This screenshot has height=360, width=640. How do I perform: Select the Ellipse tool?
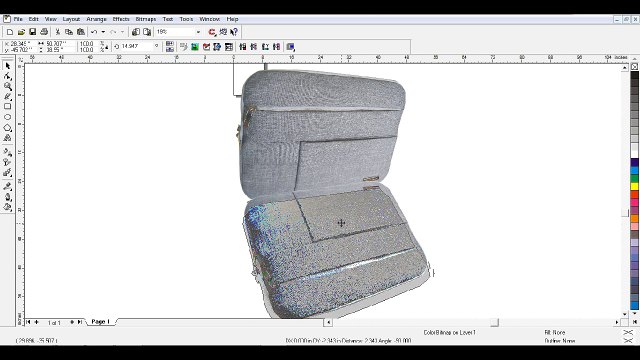pos(8,117)
